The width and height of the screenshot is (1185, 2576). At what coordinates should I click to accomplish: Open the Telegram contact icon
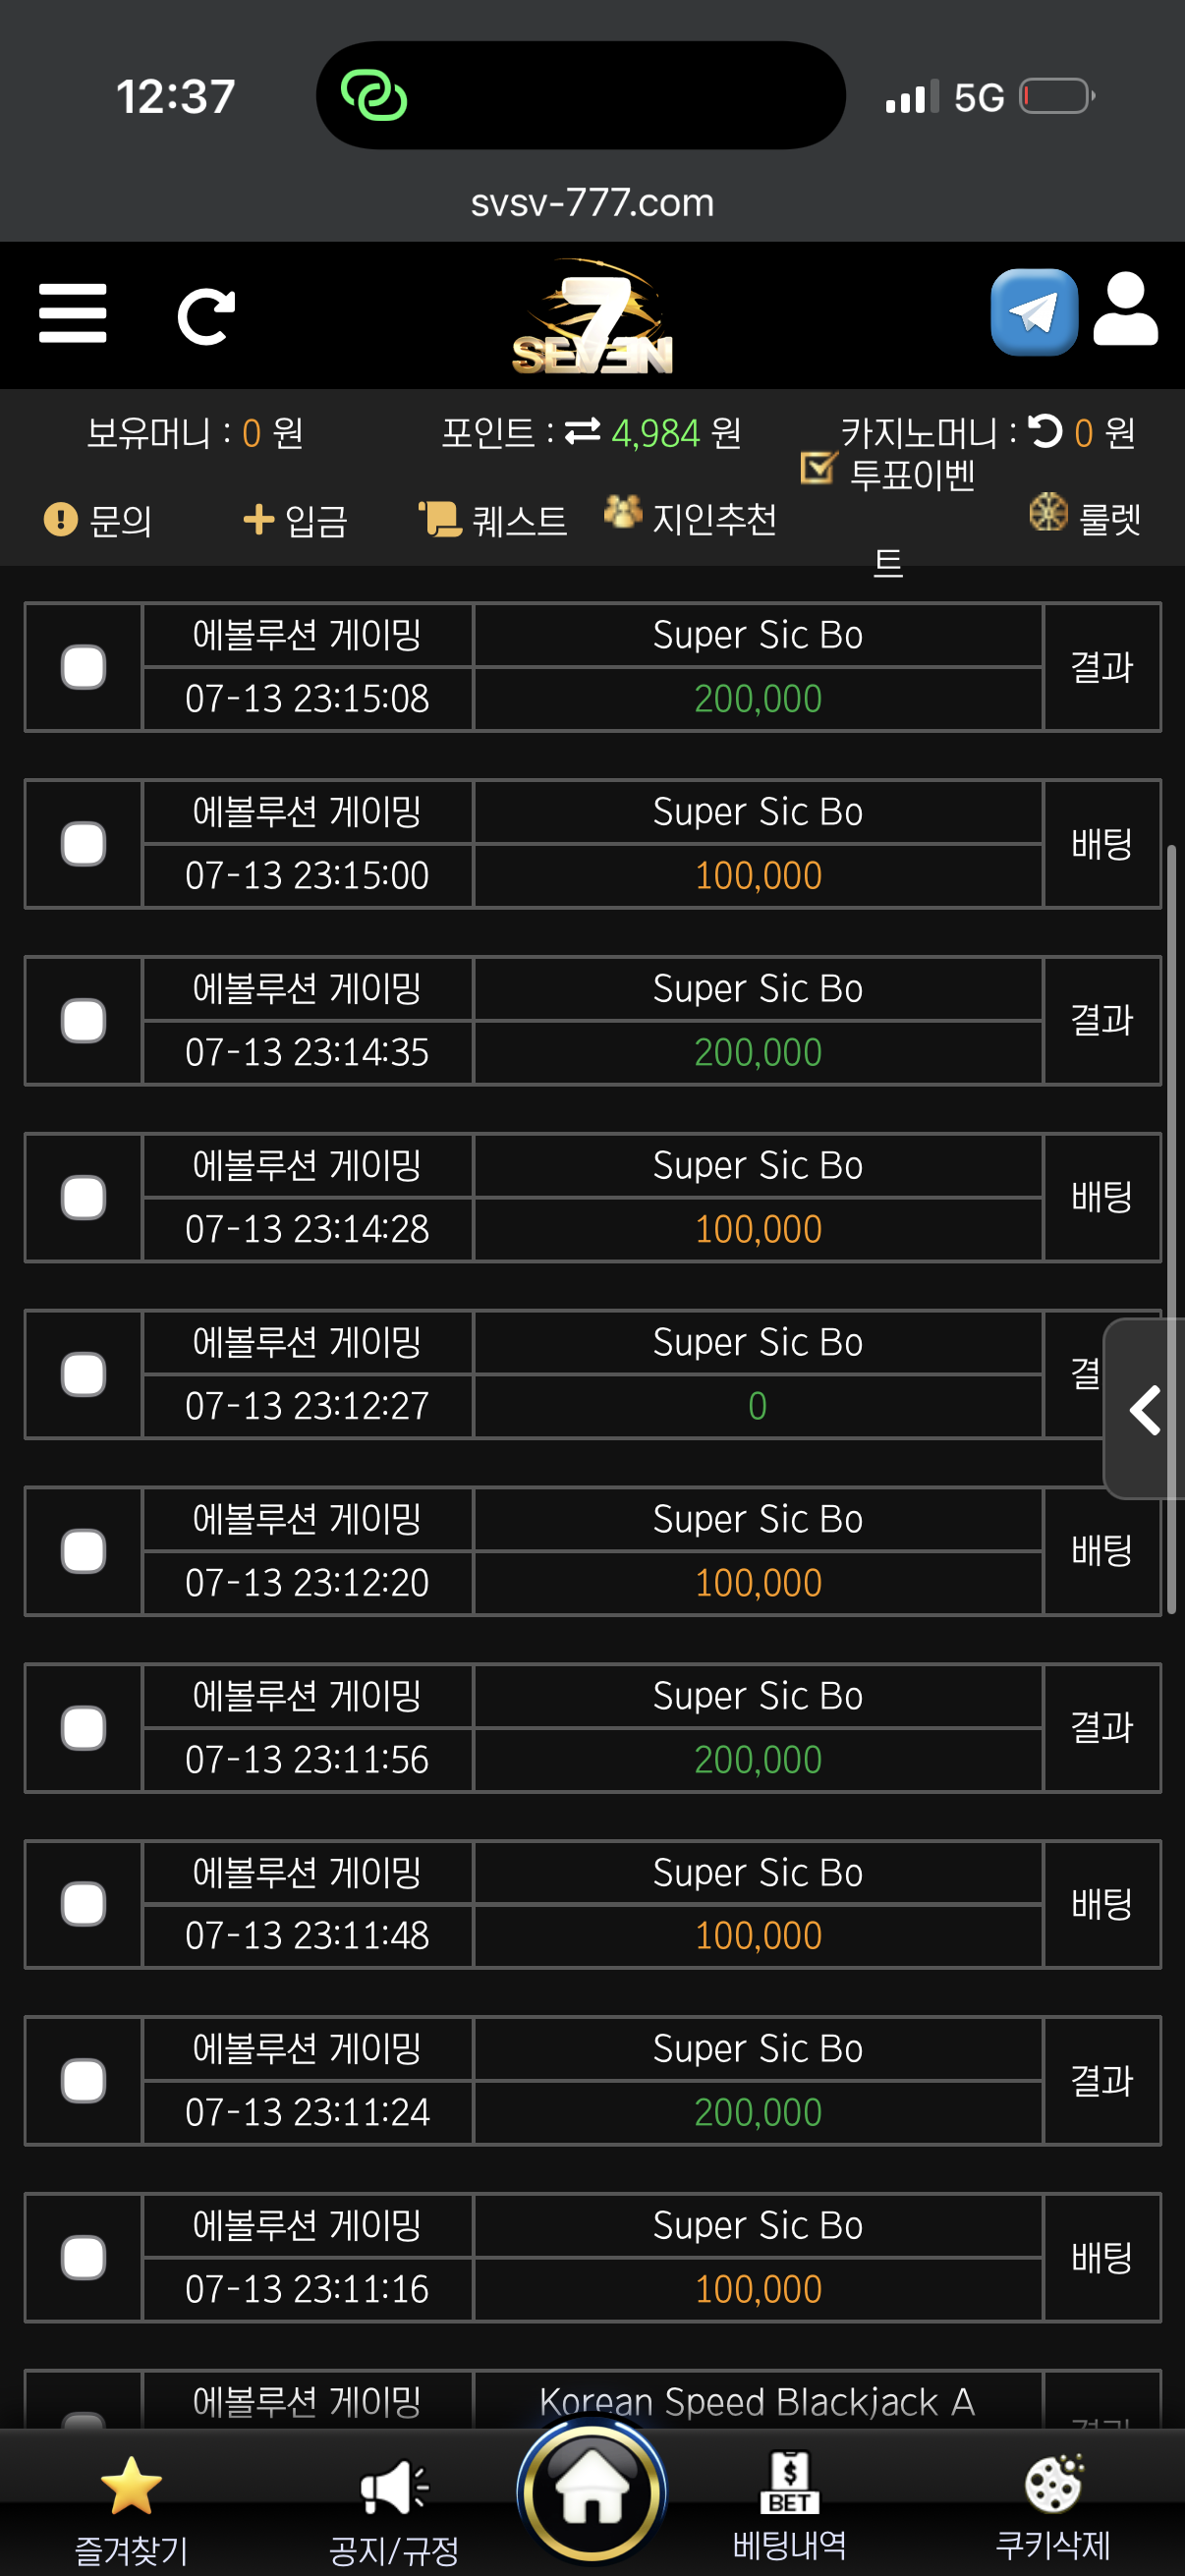[x=1033, y=312]
